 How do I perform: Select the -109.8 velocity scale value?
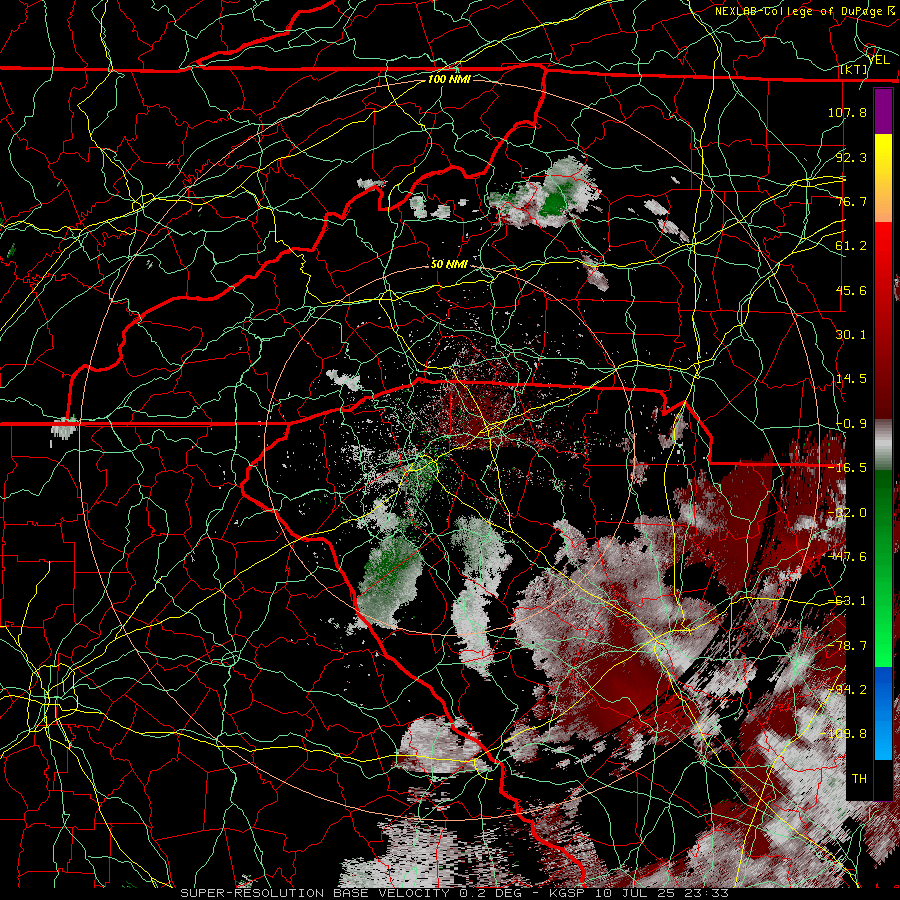coord(844,734)
